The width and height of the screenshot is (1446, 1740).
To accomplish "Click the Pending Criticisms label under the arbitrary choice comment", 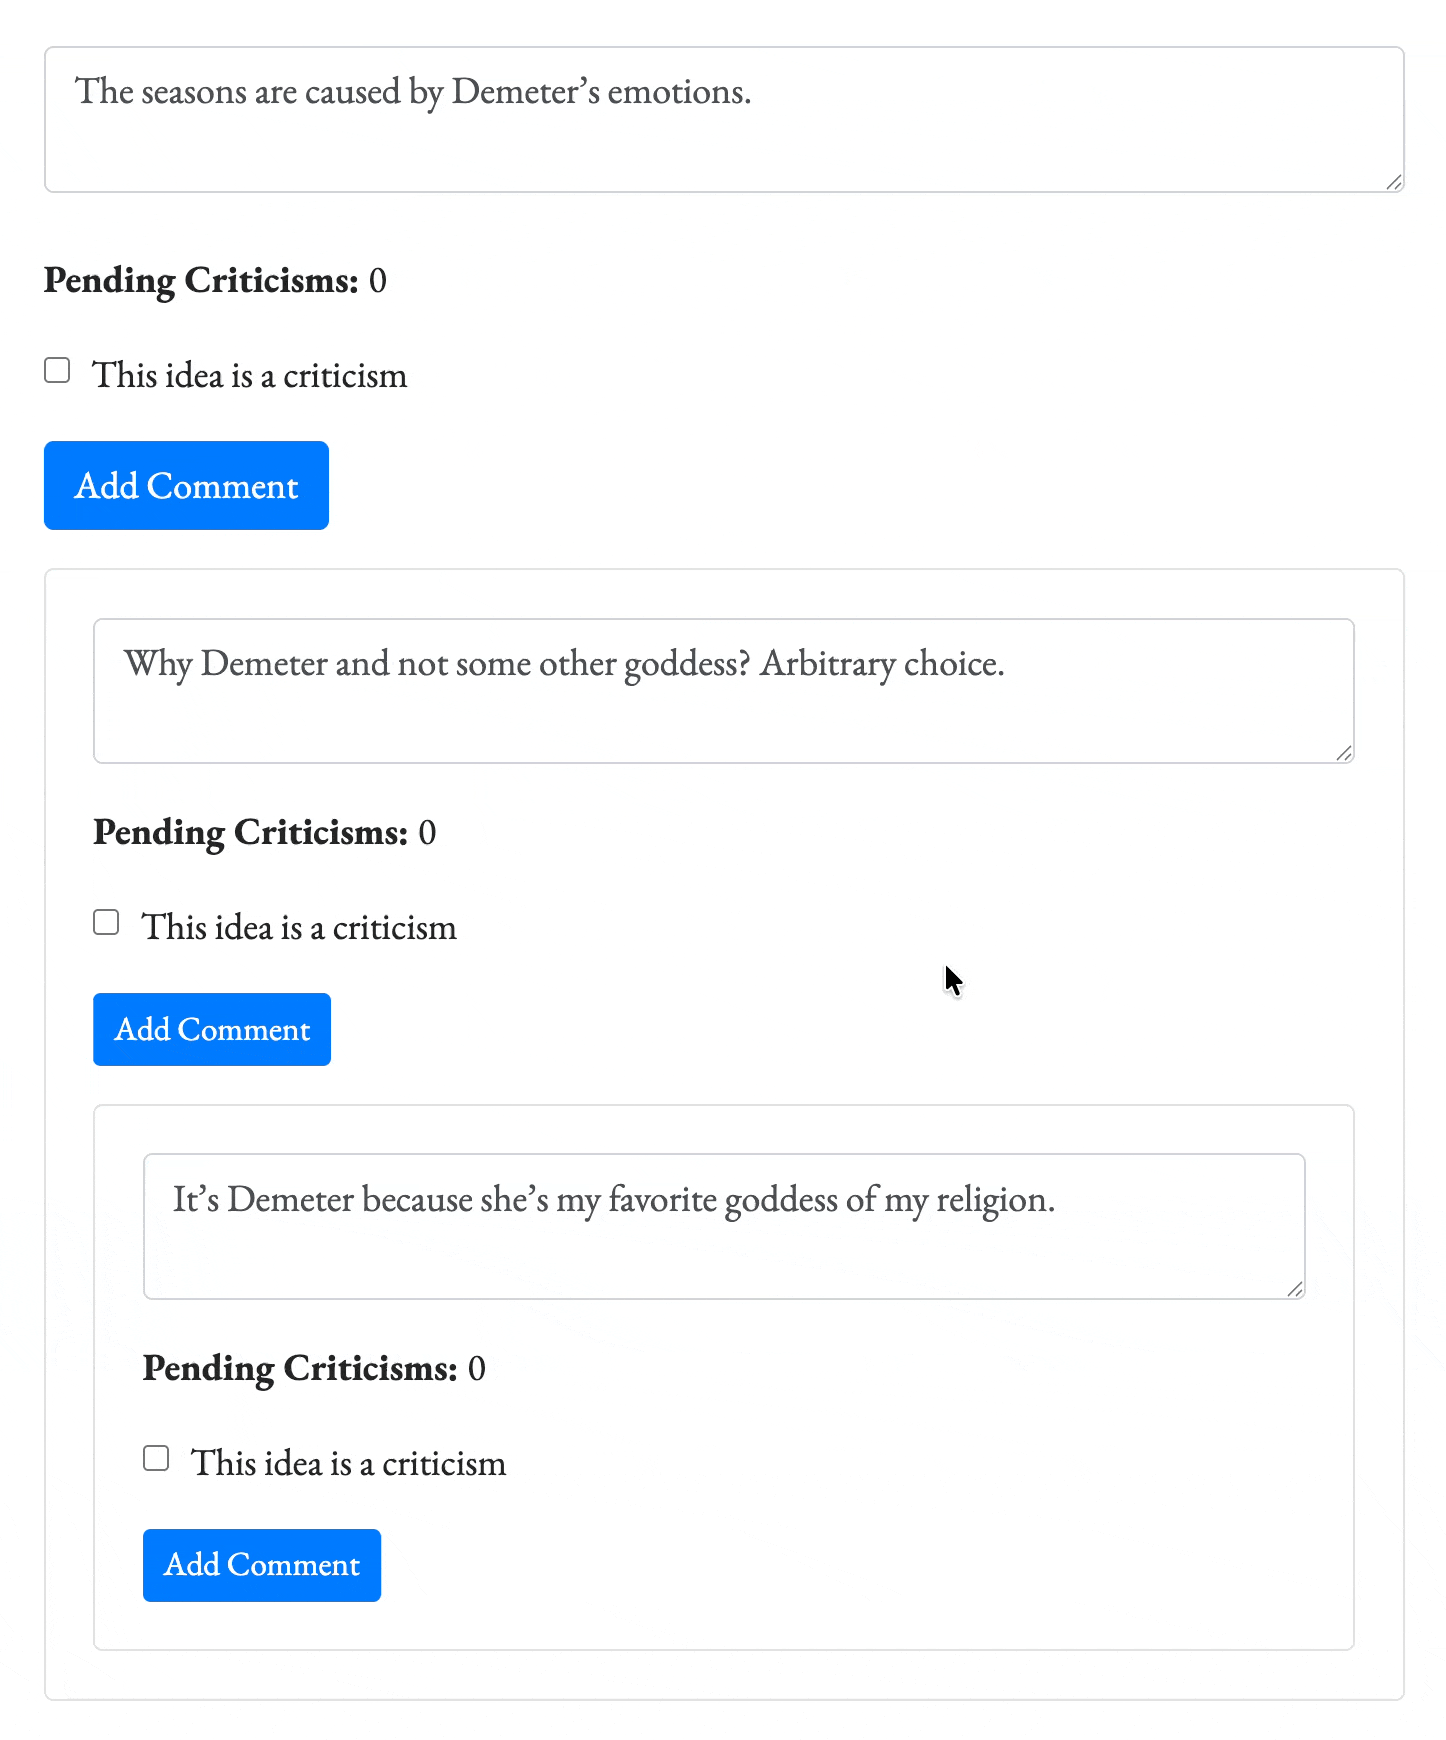I will tap(250, 832).
